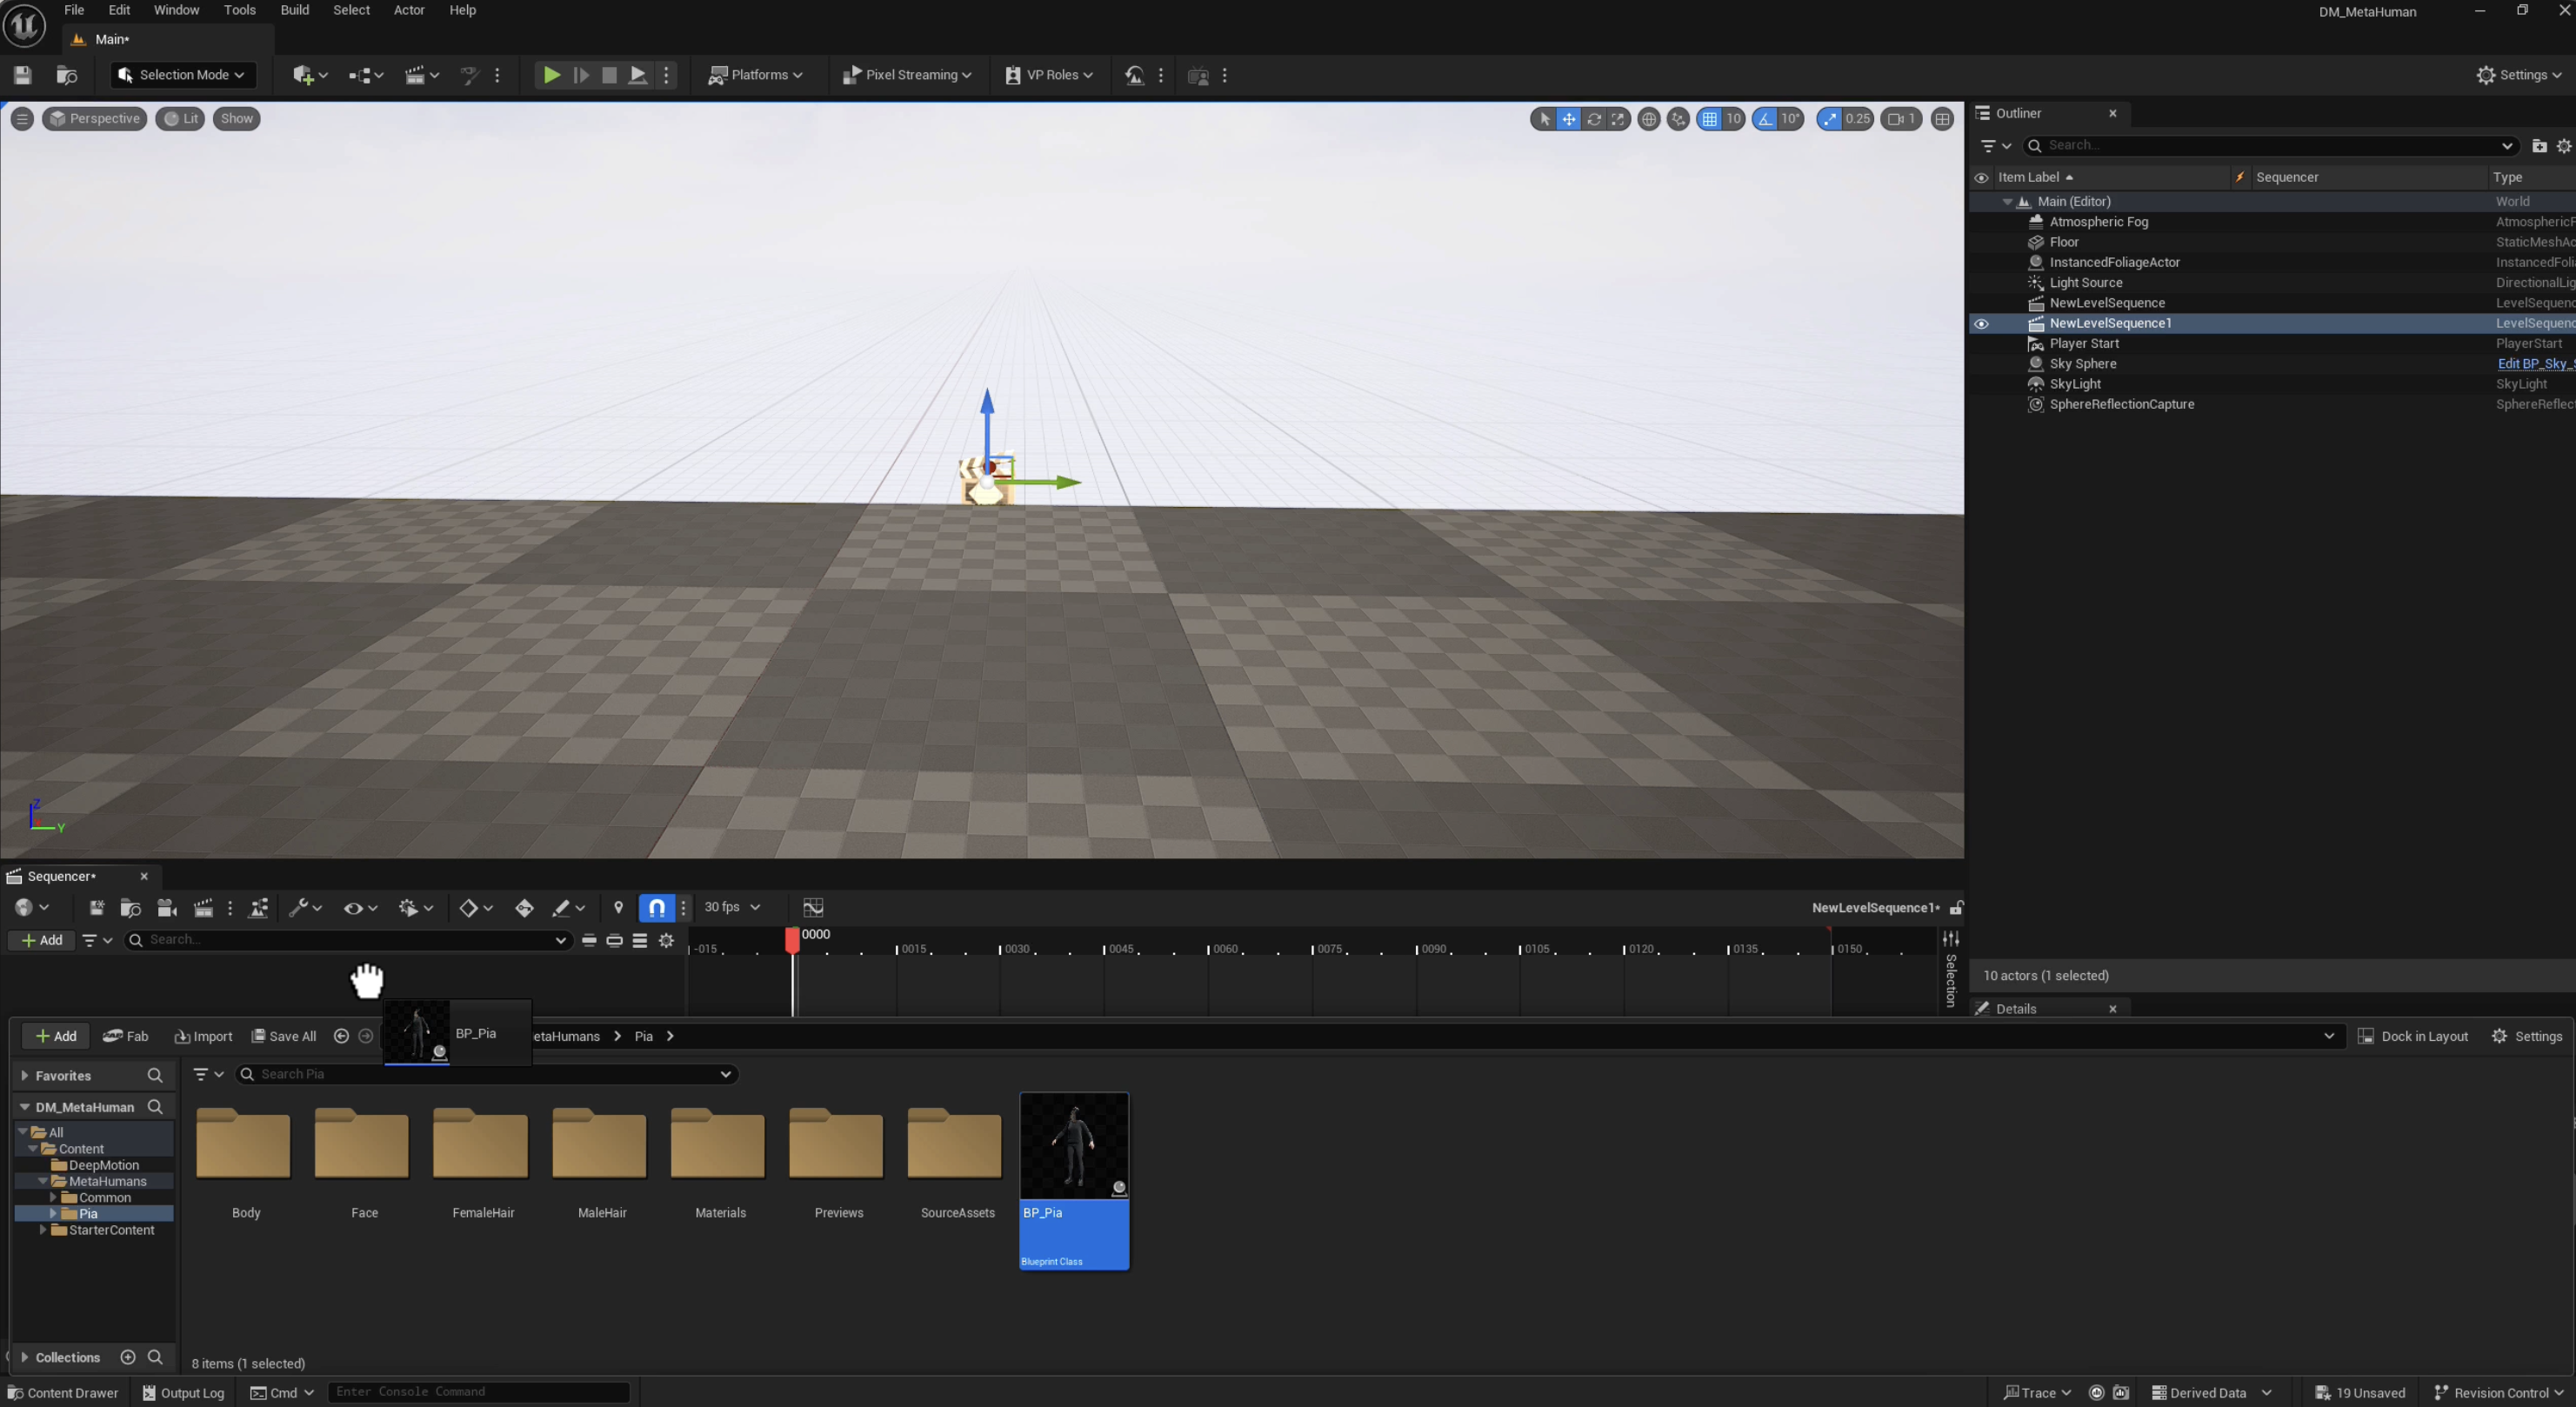The width and height of the screenshot is (2576, 1407).
Task: Click the red playhead marker at frame 0000
Action: point(792,938)
